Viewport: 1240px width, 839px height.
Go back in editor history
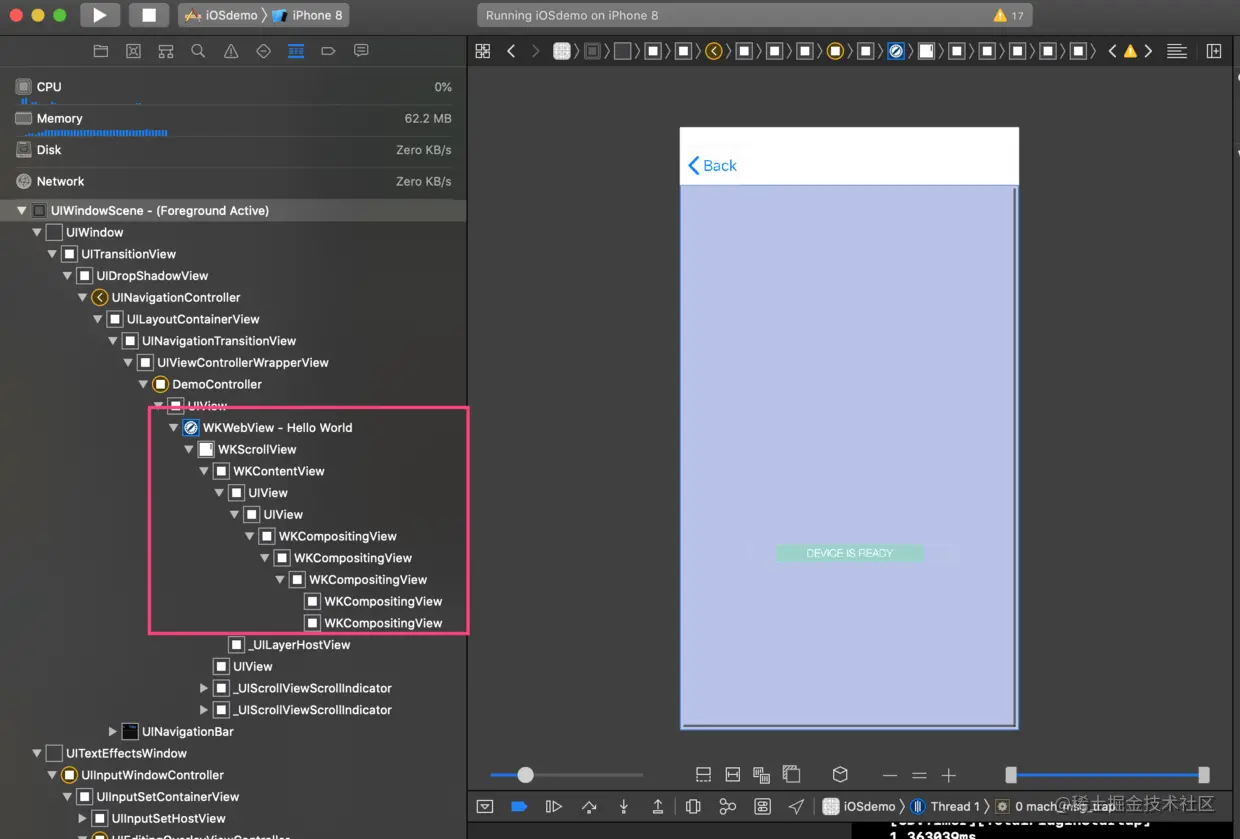511,51
